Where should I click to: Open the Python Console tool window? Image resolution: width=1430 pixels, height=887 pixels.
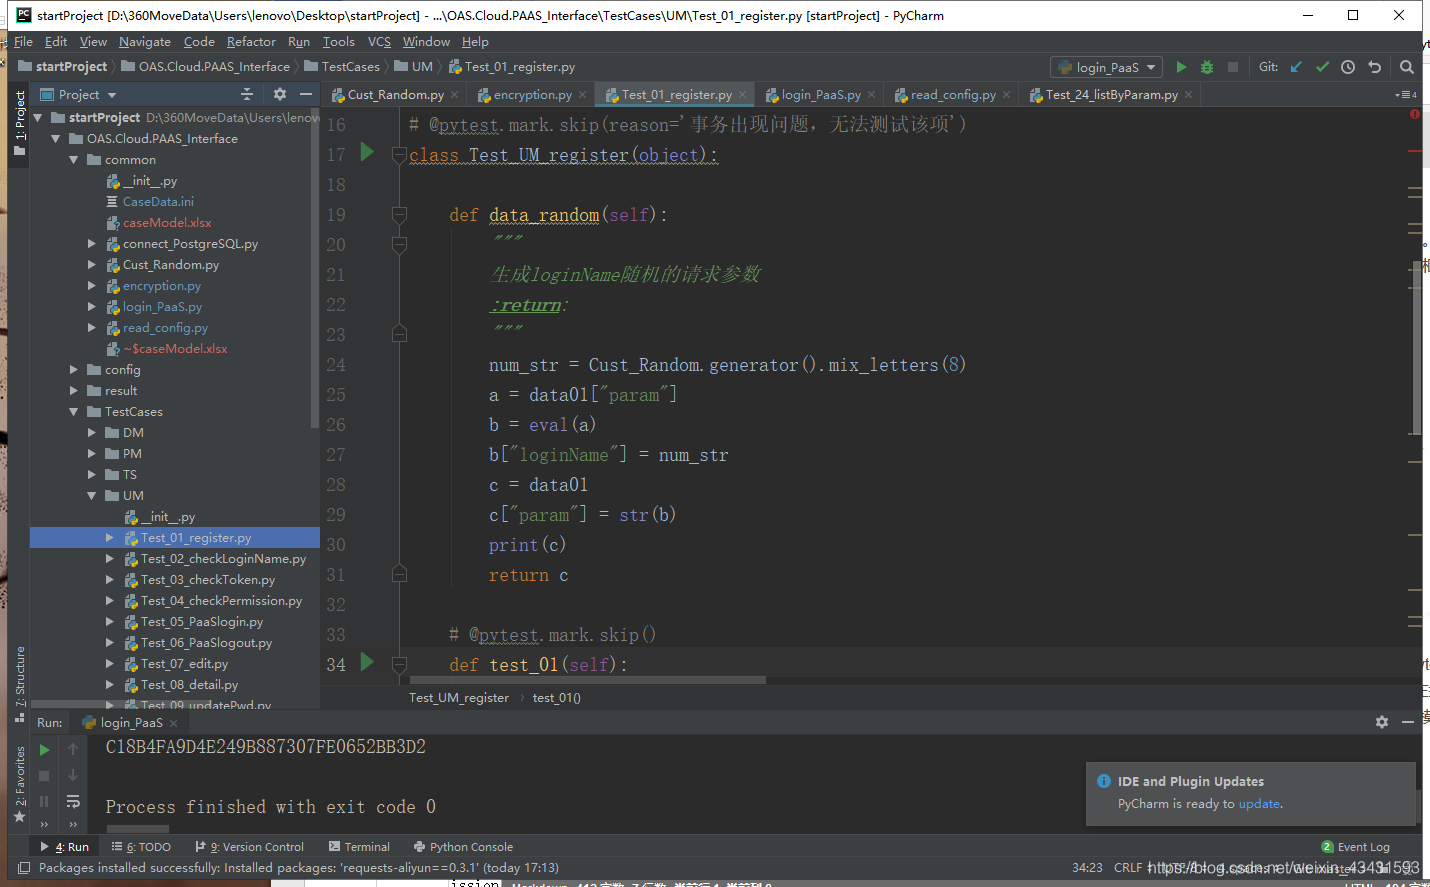[463, 847]
